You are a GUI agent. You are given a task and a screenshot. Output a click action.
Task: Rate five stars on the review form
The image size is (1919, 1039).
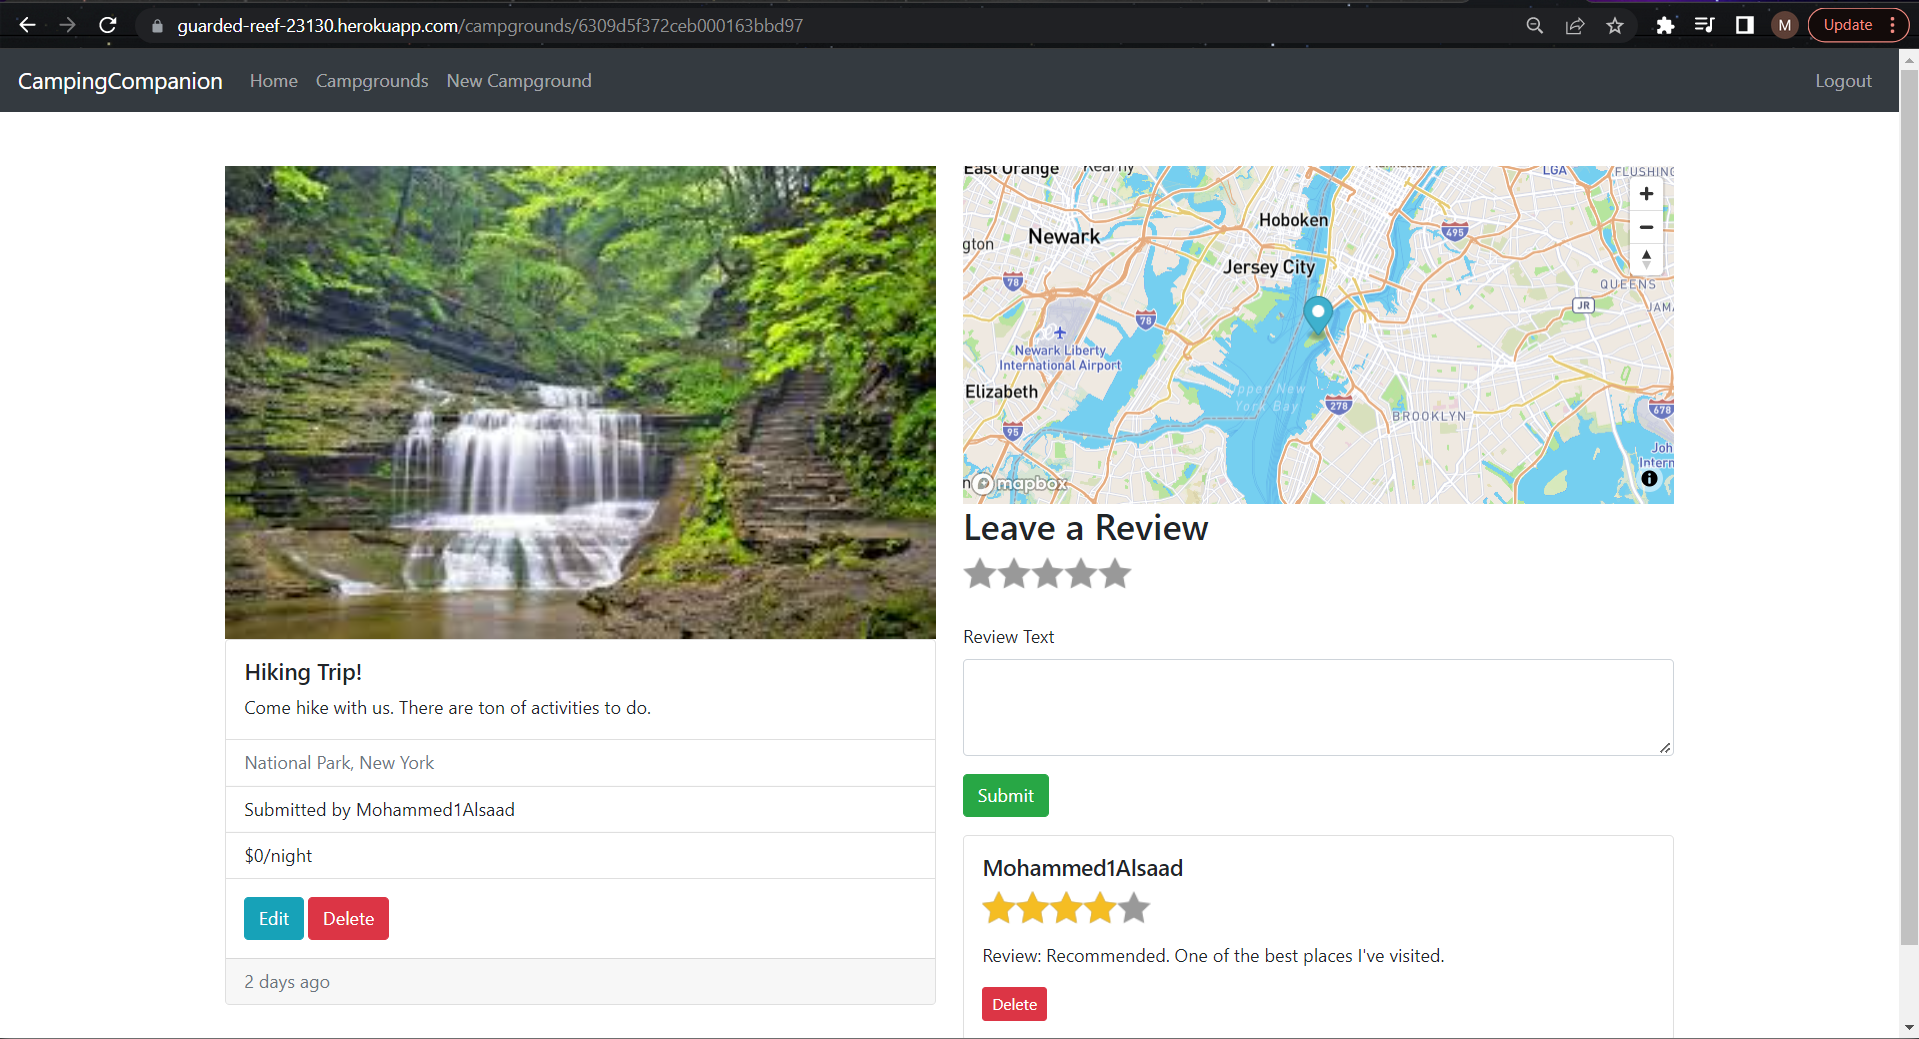point(1114,573)
